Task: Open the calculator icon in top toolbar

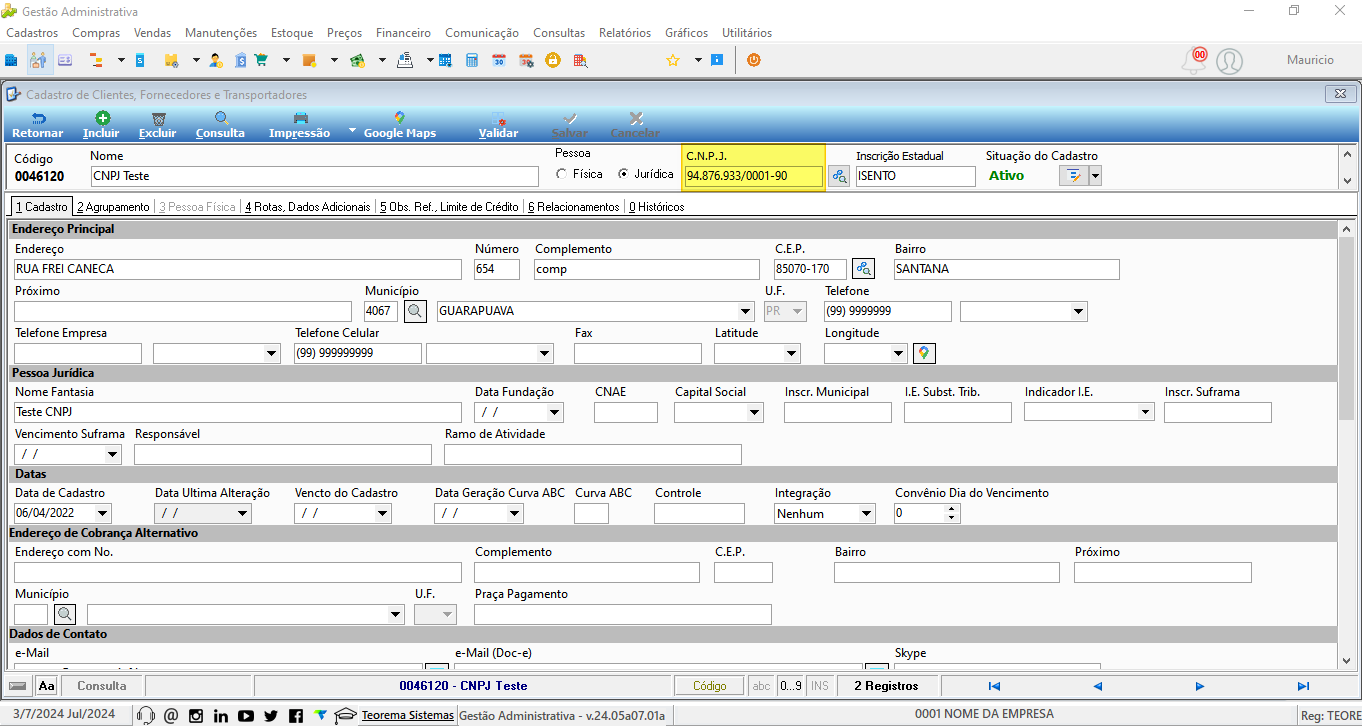Action: click(472, 60)
